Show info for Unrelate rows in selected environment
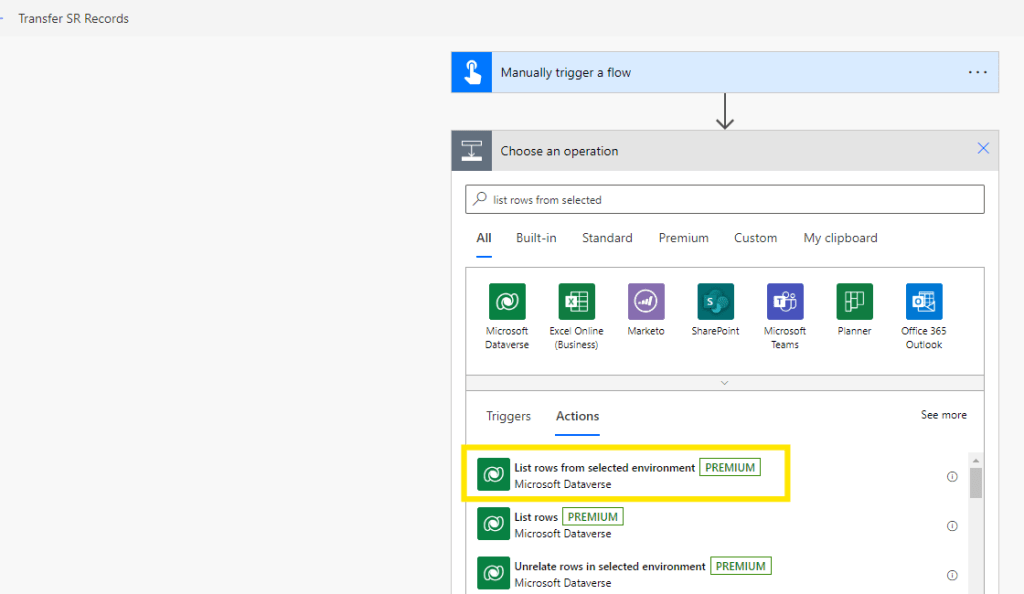1024x594 pixels. (x=952, y=575)
